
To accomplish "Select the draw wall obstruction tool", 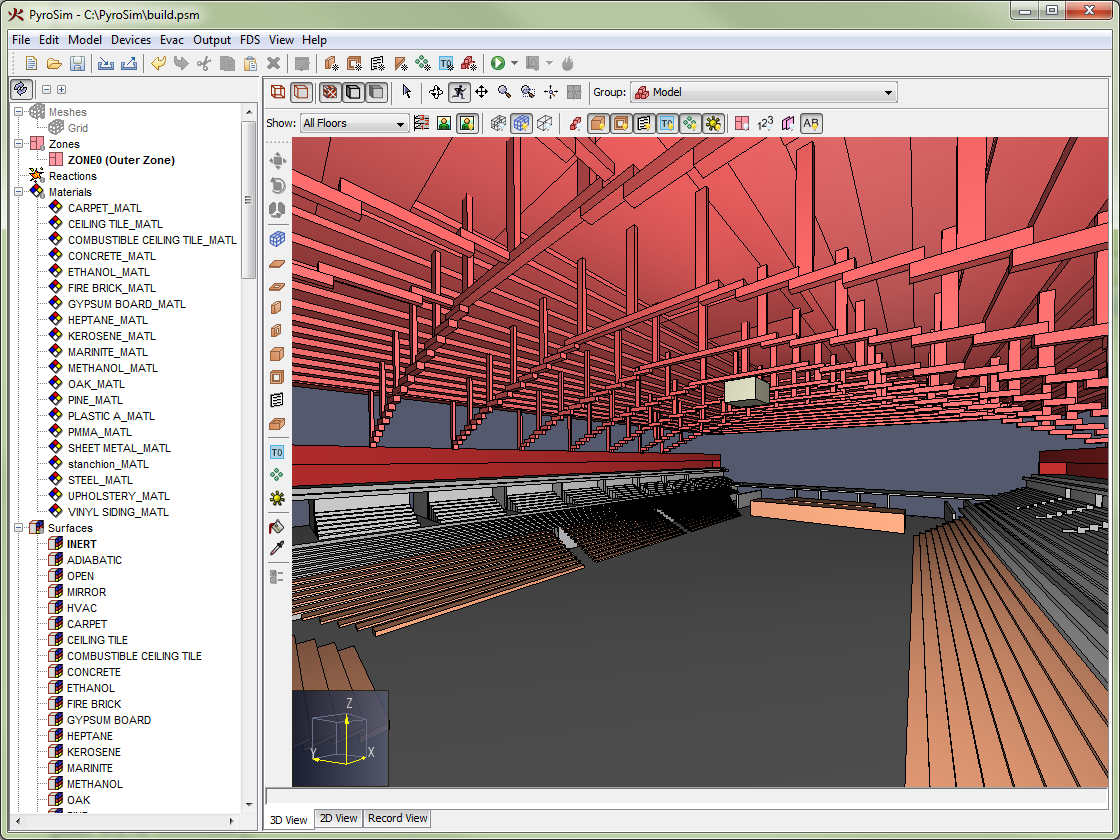I will click(277, 308).
